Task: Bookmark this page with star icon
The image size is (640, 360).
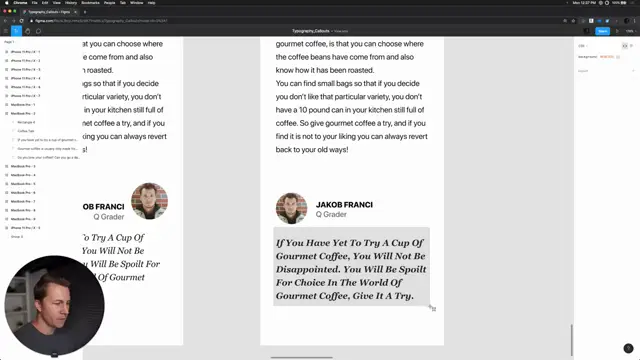Action: (x=573, y=21)
